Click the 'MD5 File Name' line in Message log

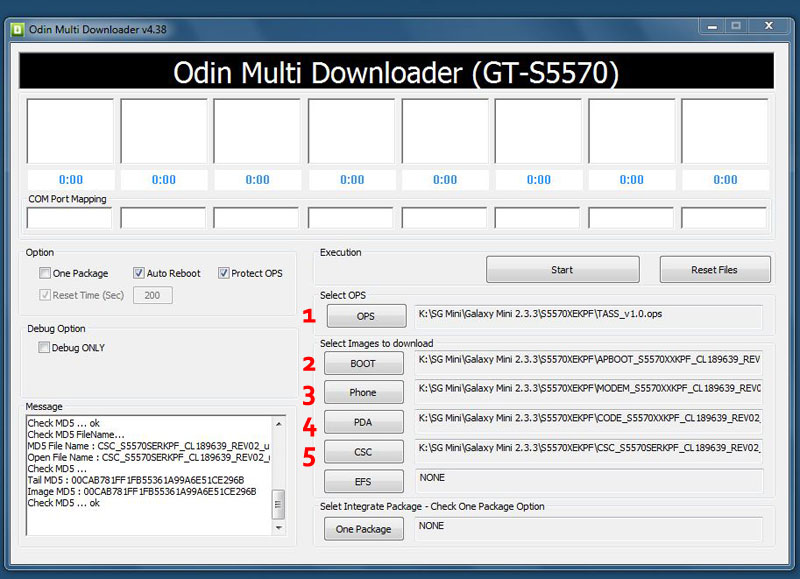148,446
